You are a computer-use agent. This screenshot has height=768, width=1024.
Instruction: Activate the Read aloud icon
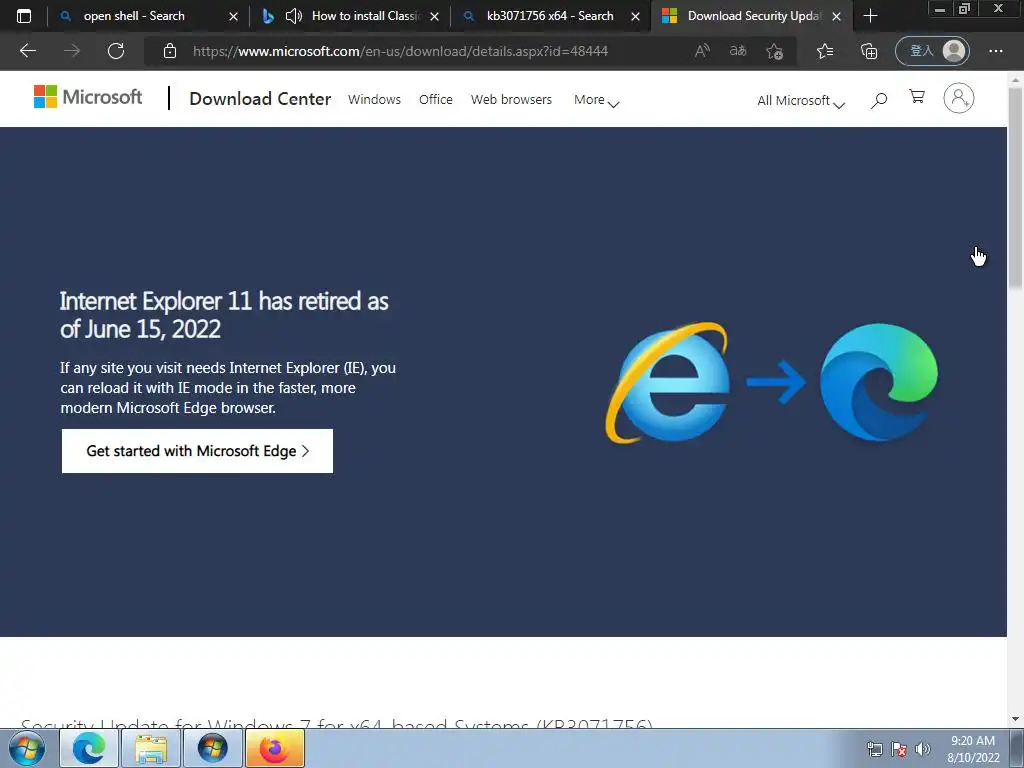pos(702,51)
